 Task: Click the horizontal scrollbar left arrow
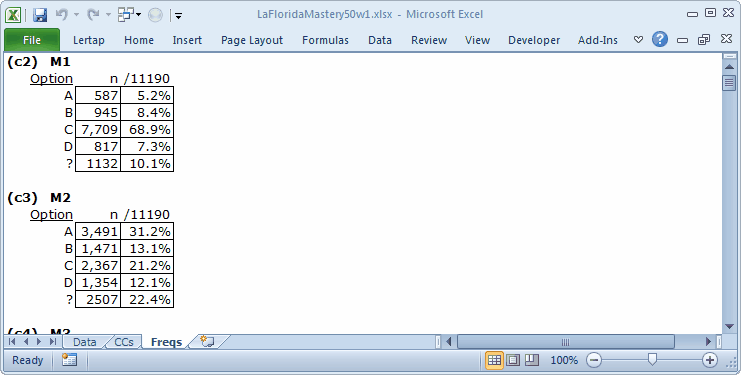click(x=449, y=341)
